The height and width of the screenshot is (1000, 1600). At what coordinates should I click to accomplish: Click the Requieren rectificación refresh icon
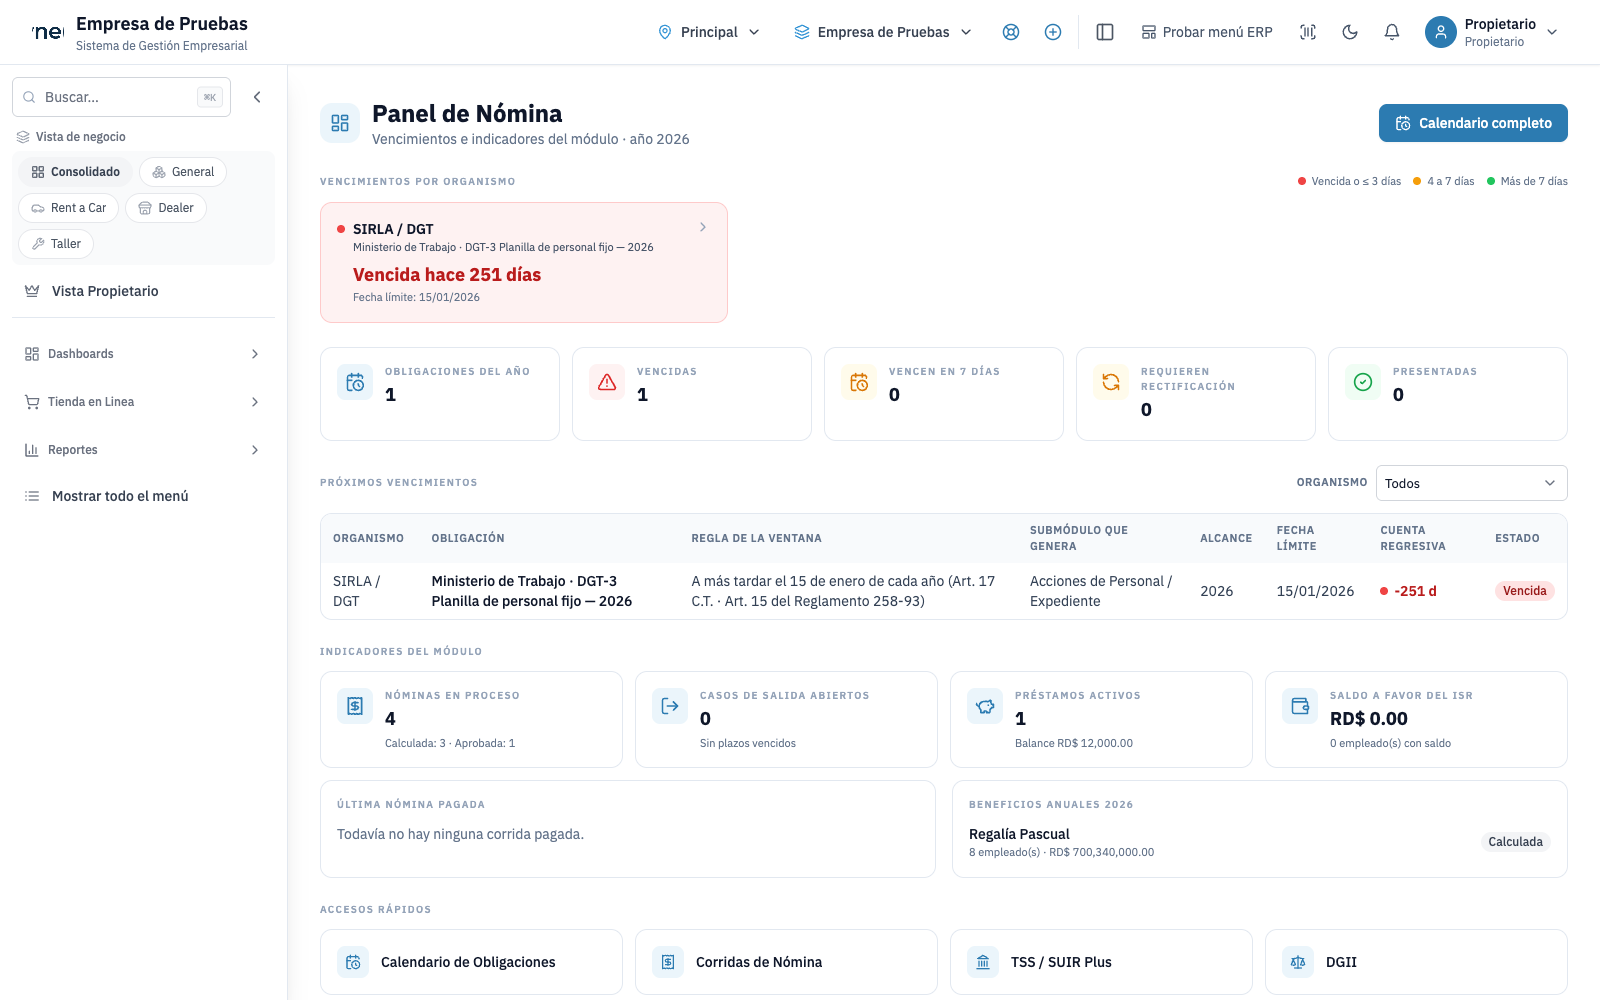pyautogui.click(x=1111, y=382)
